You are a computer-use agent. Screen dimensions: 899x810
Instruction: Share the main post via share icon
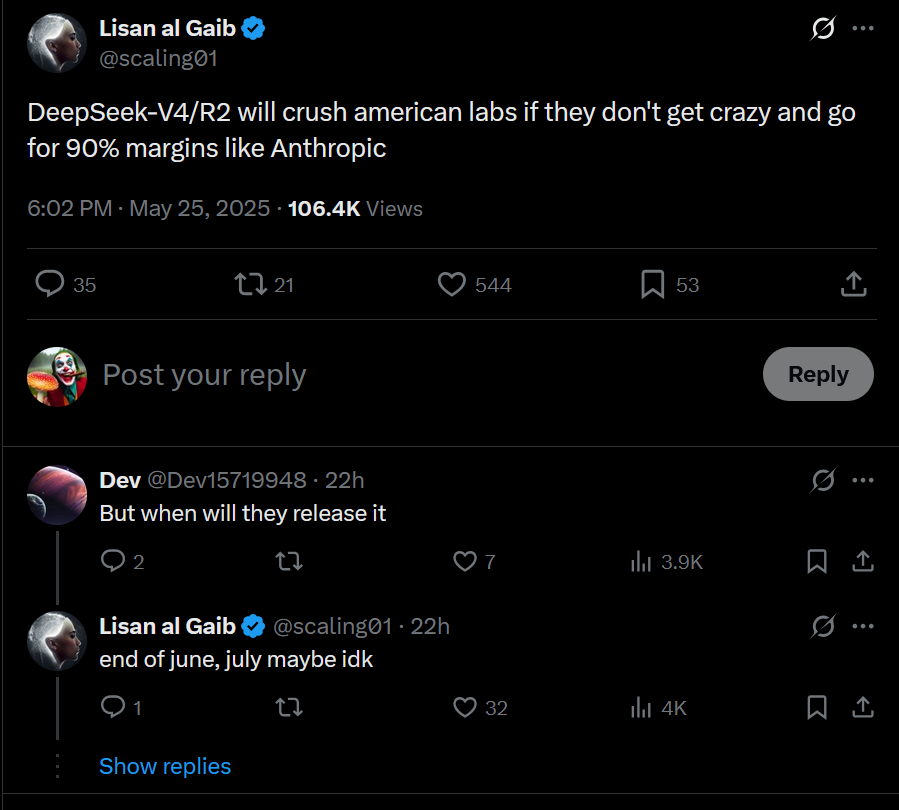(853, 285)
